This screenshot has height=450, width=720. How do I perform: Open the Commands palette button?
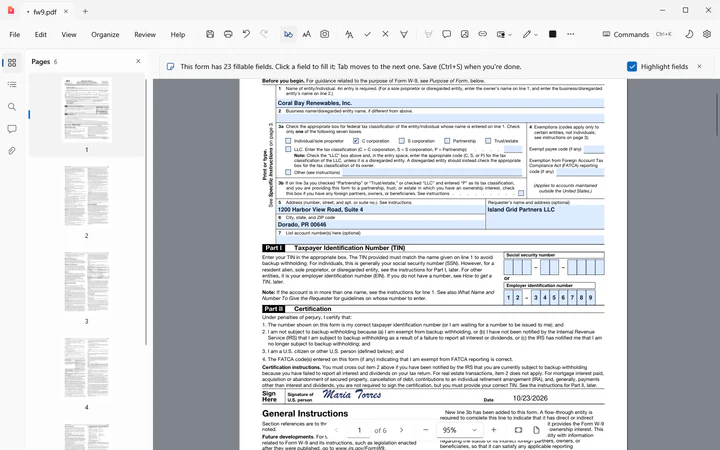click(x=637, y=34)
